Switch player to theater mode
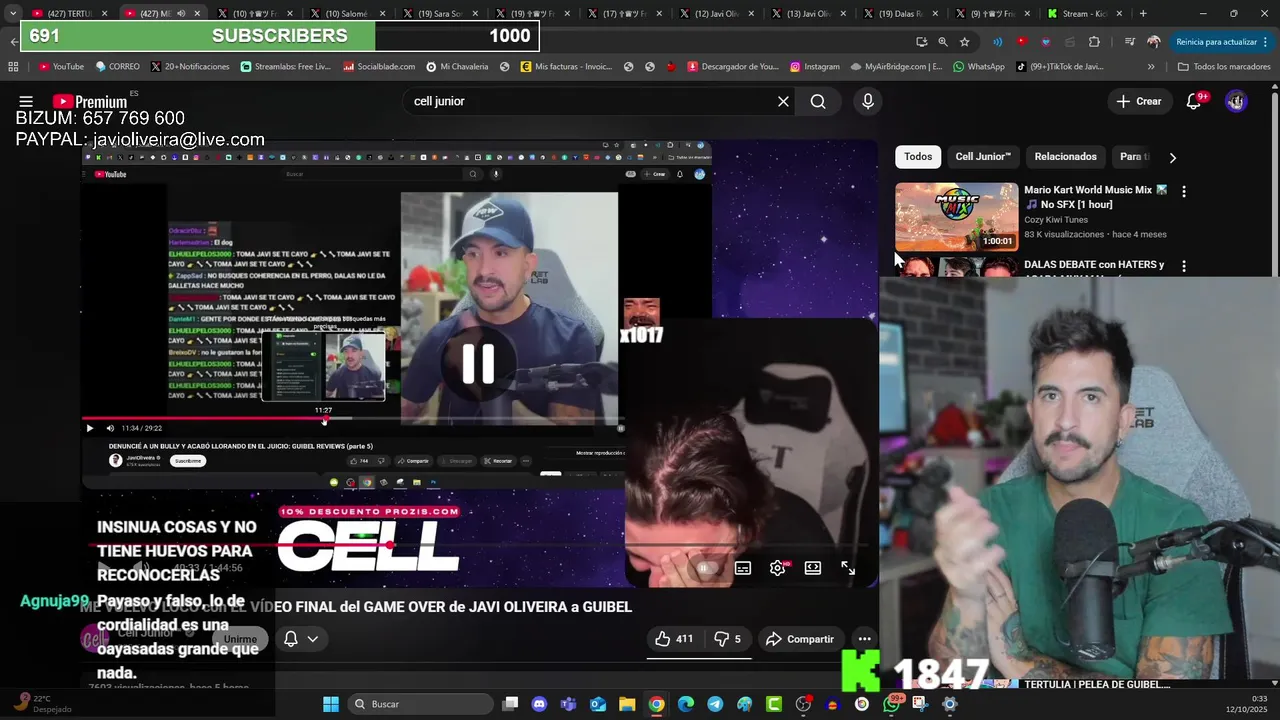This screenshot has height=720, width=1280. [x=813, y=568]
